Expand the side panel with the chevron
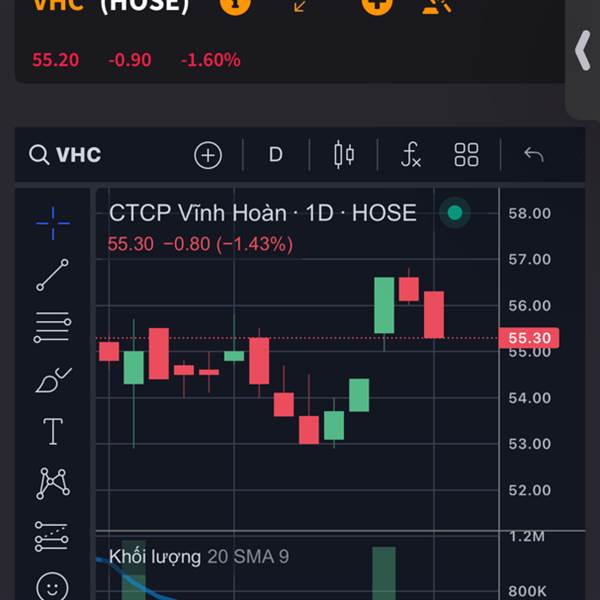The image size is (600, 600). click(x=583, y=52)
